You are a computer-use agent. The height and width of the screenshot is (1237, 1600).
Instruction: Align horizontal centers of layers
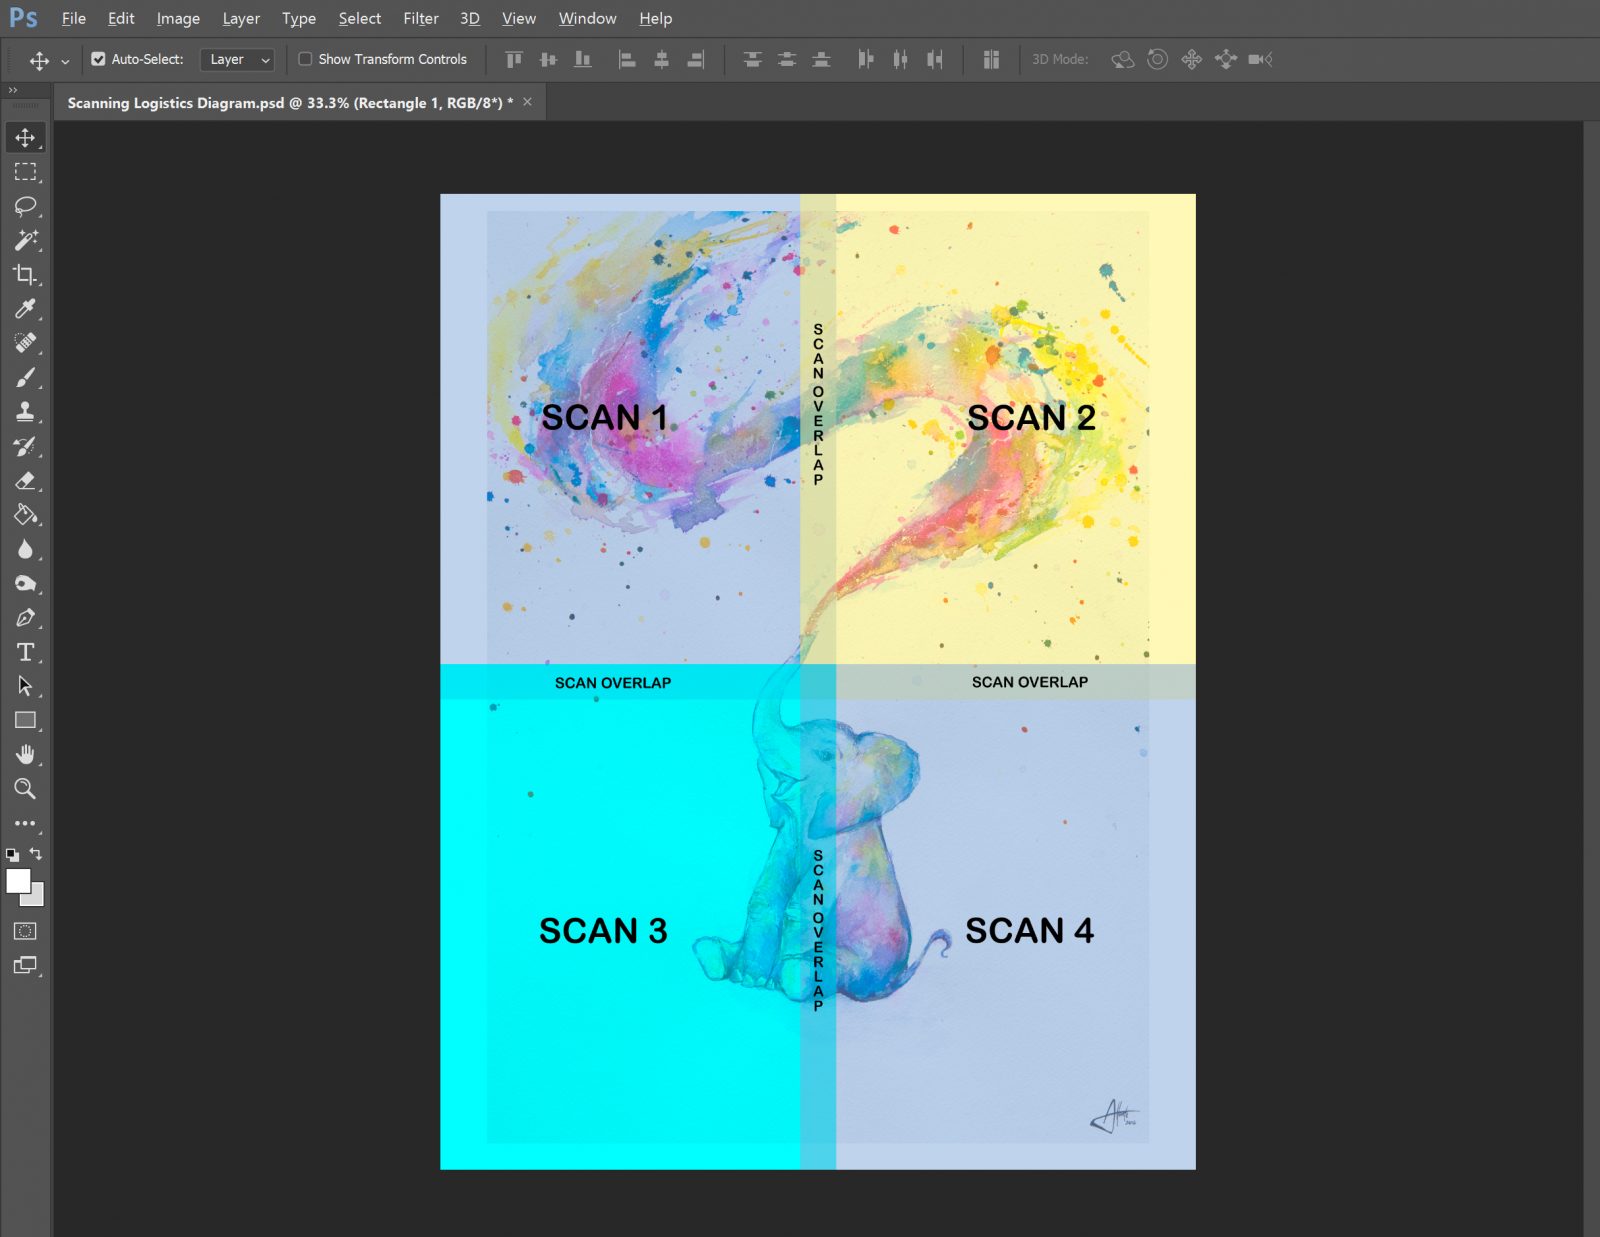pos(661,59)
